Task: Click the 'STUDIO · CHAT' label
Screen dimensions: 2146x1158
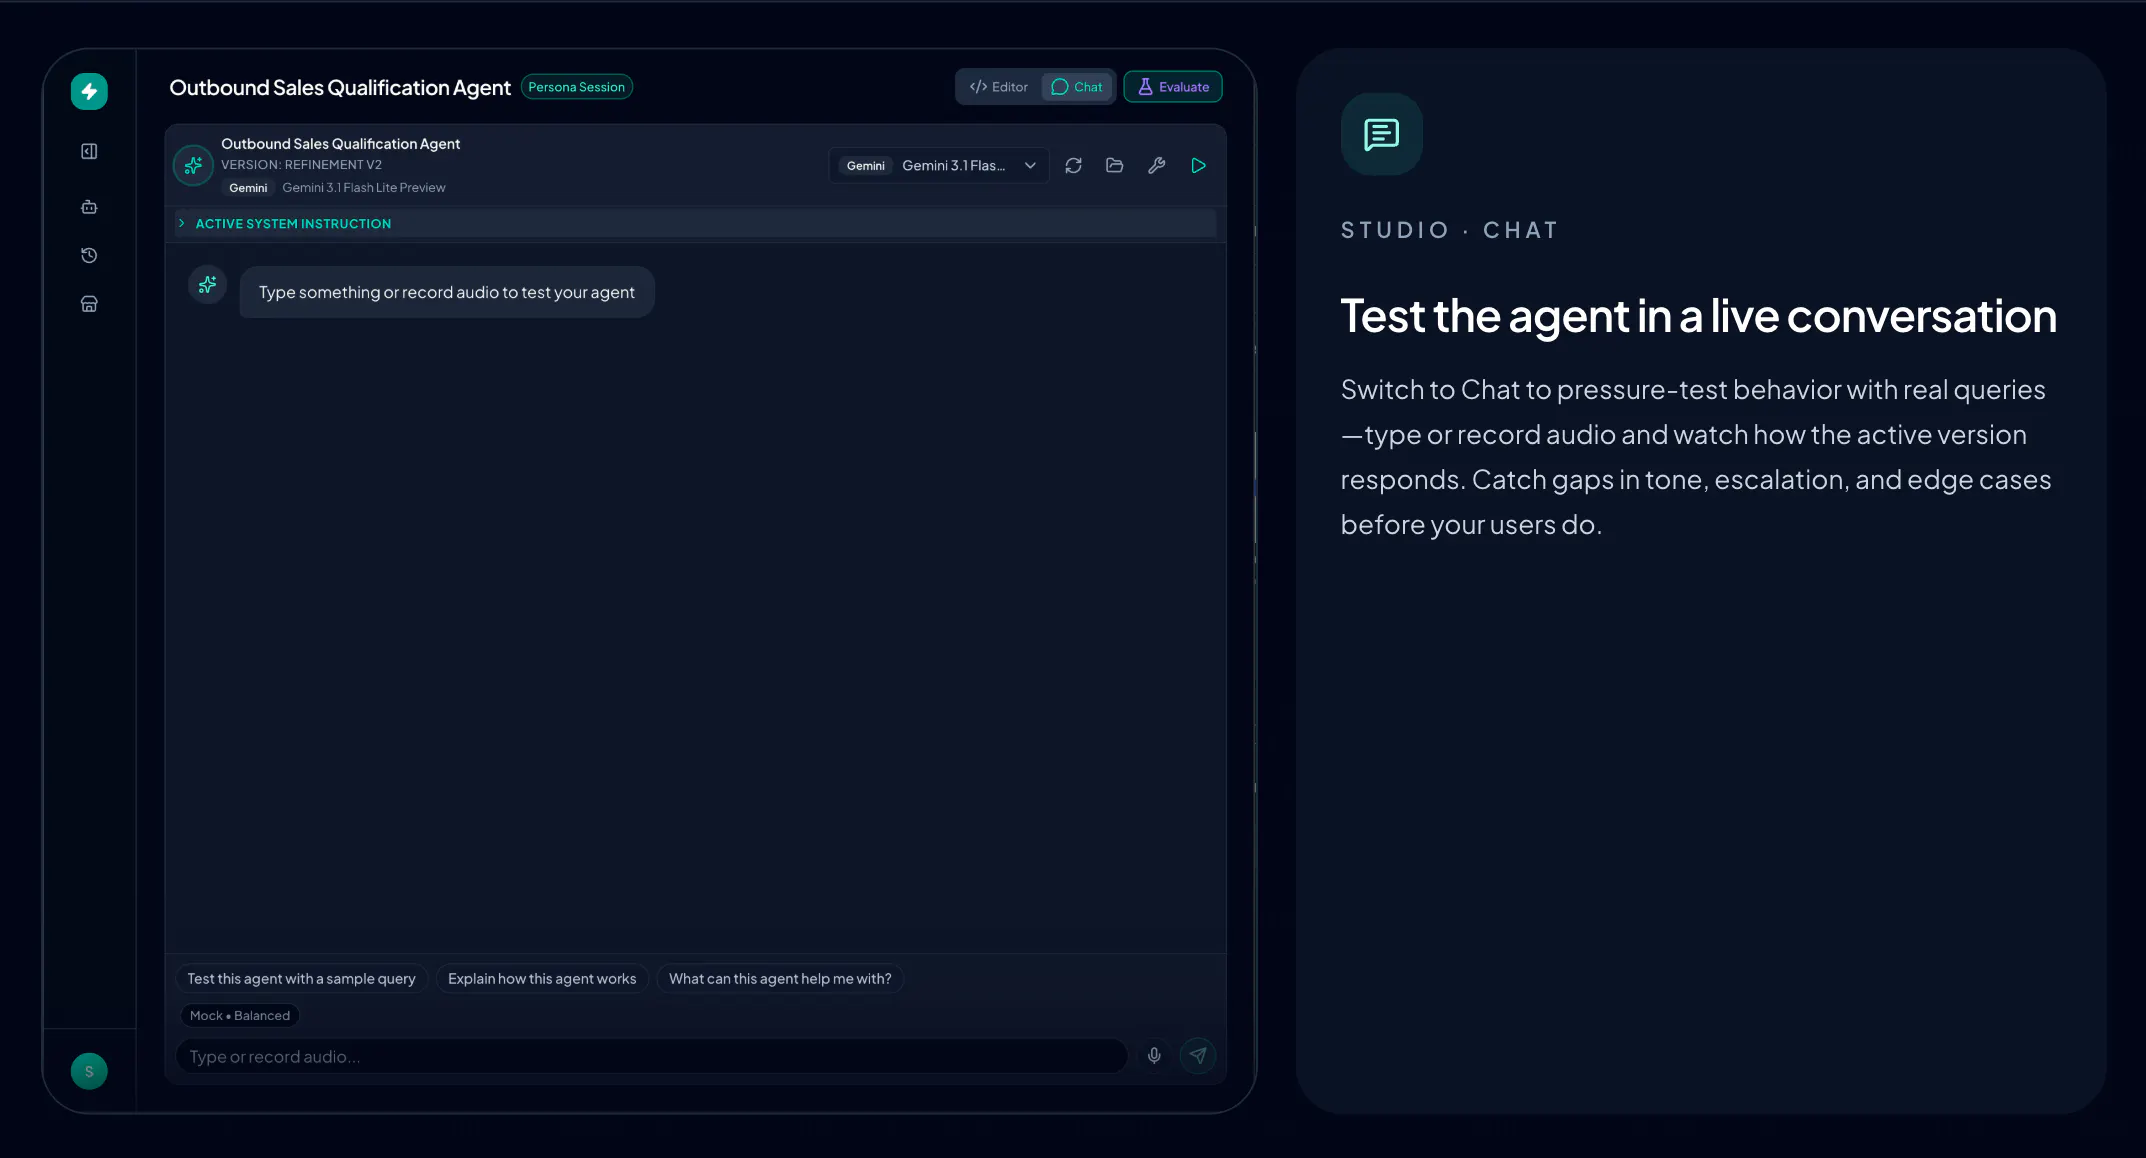Action: coord(1449,230)
